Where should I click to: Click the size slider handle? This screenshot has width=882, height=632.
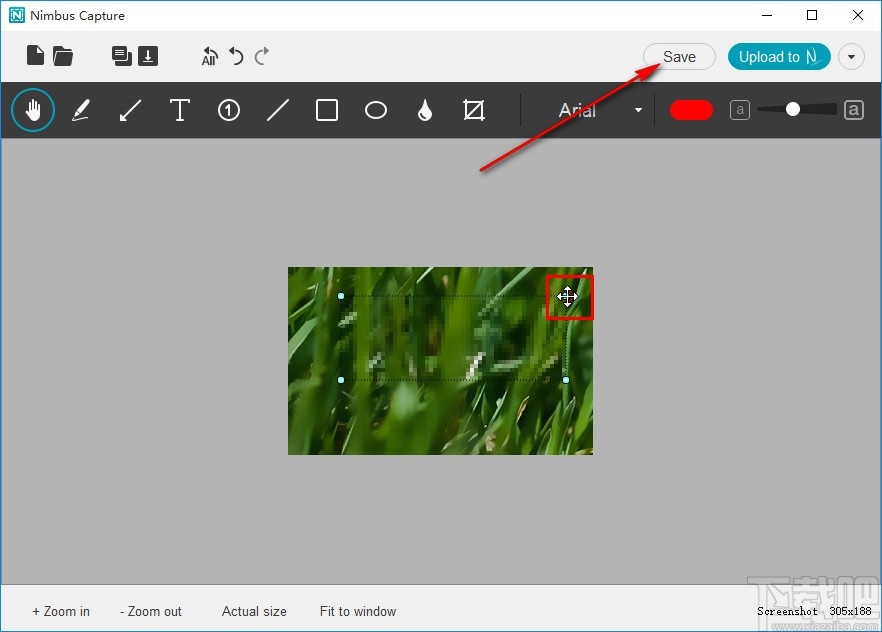[x=793, y=109]
